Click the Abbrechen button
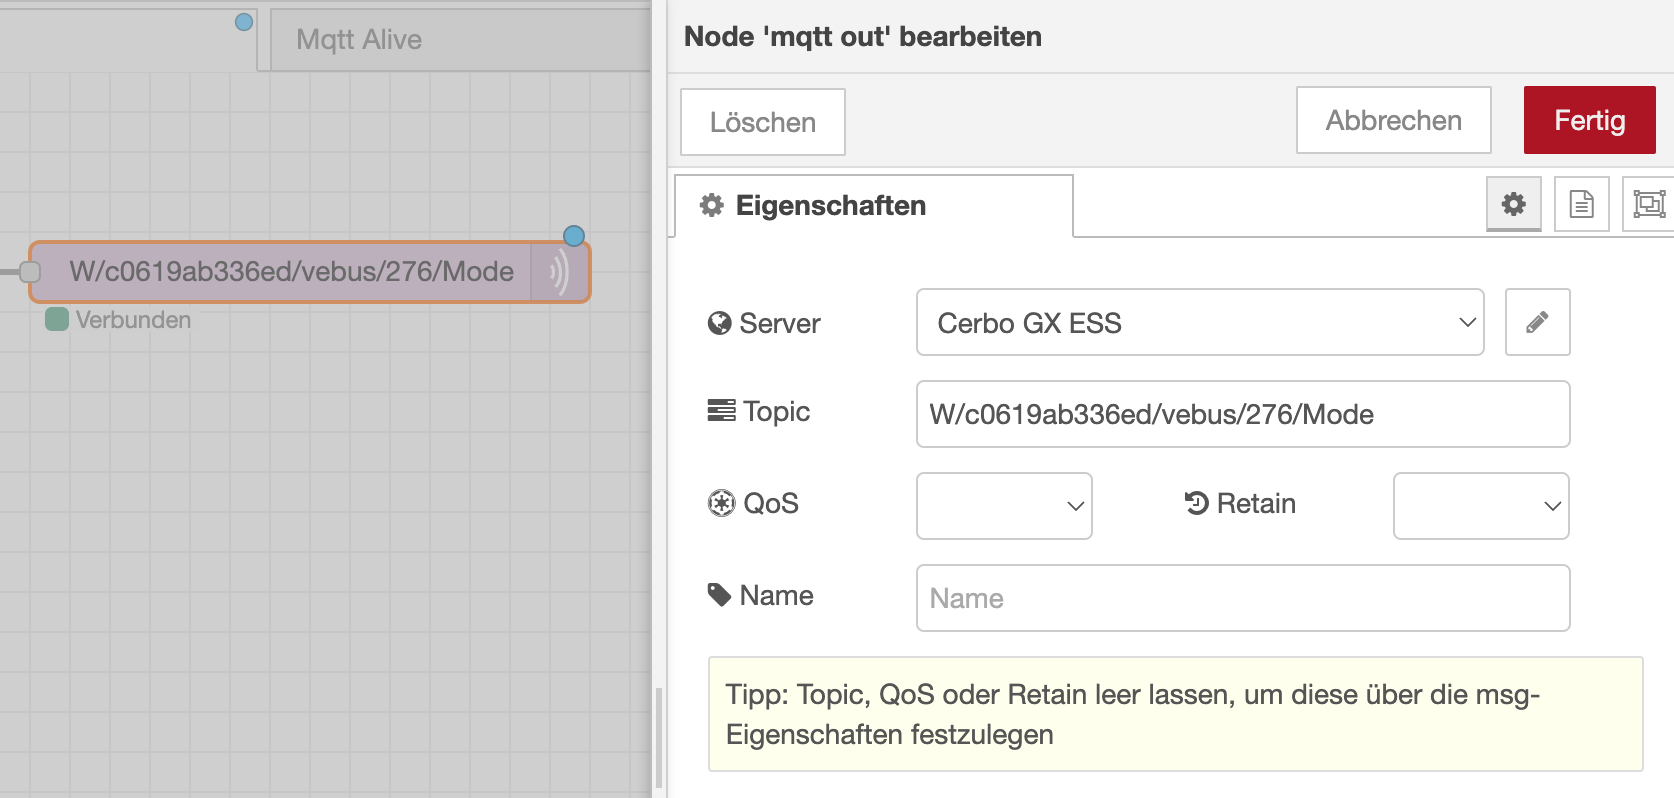This screenshot has width=1674, height=798. (1394, 120)
